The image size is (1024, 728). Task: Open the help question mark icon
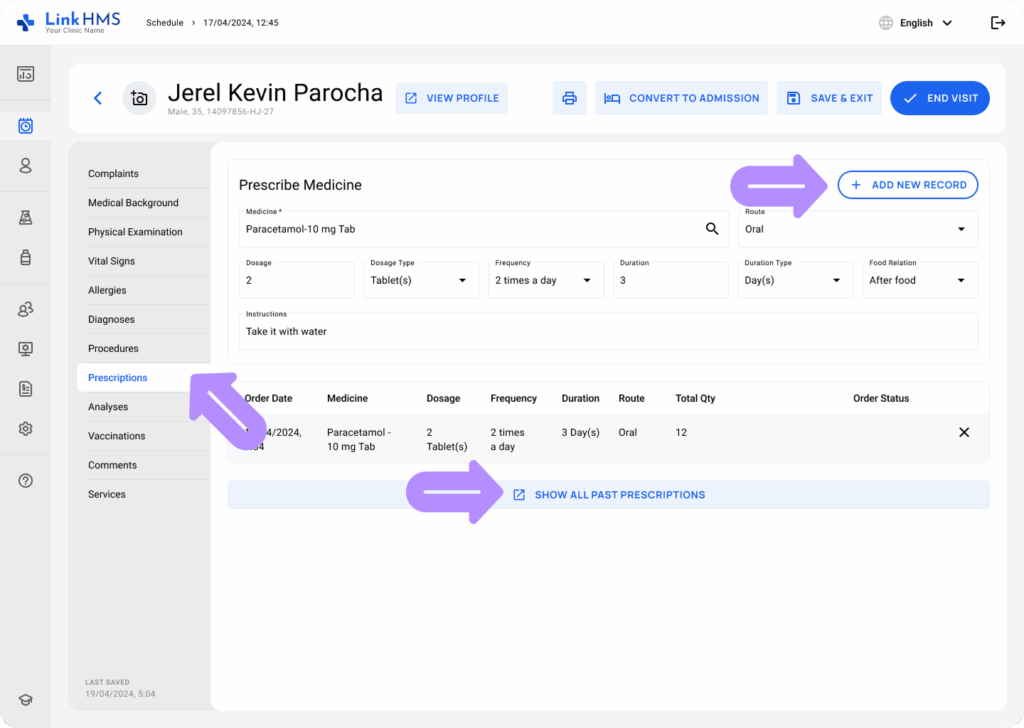point(26,480)
